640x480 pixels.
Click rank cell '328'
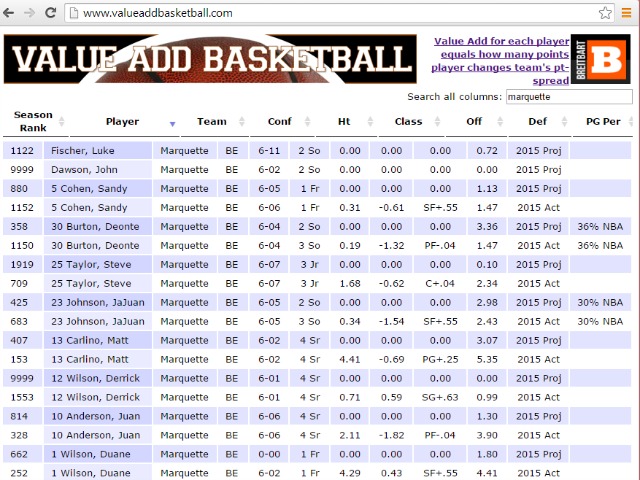[x=22, y=435]
